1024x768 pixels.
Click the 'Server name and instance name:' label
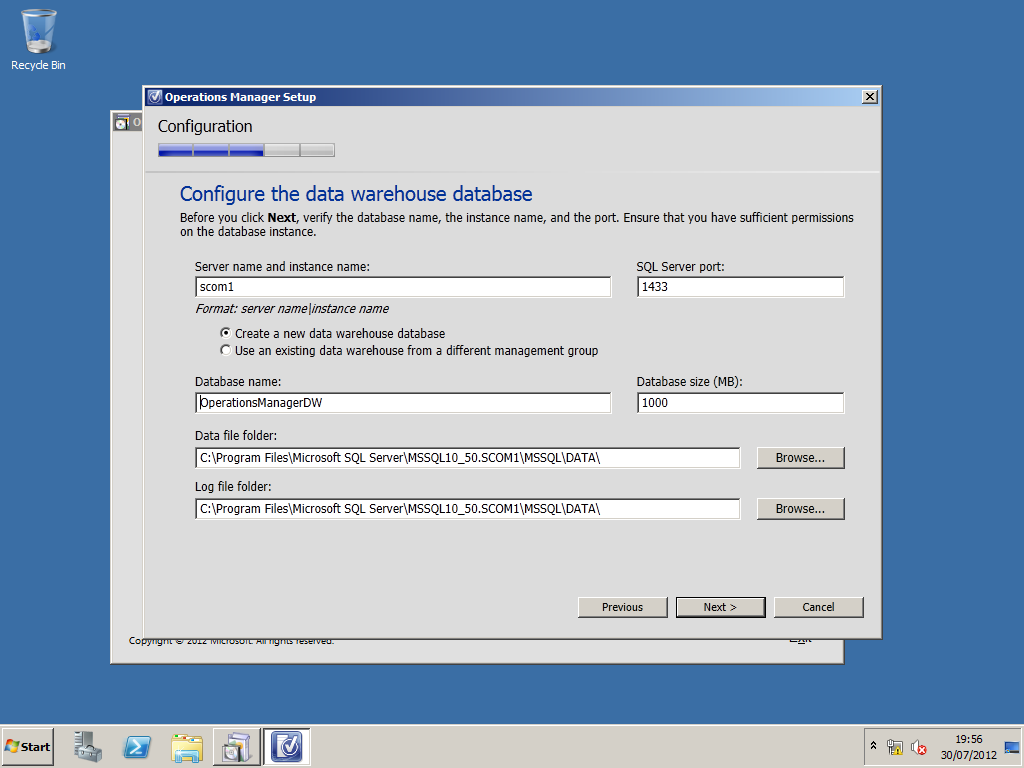[282, 266]
